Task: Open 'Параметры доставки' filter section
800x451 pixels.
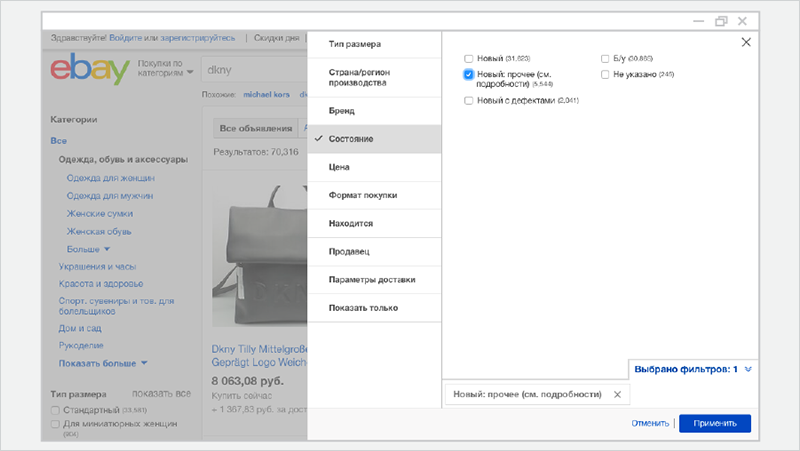Action: click(374, 280)
